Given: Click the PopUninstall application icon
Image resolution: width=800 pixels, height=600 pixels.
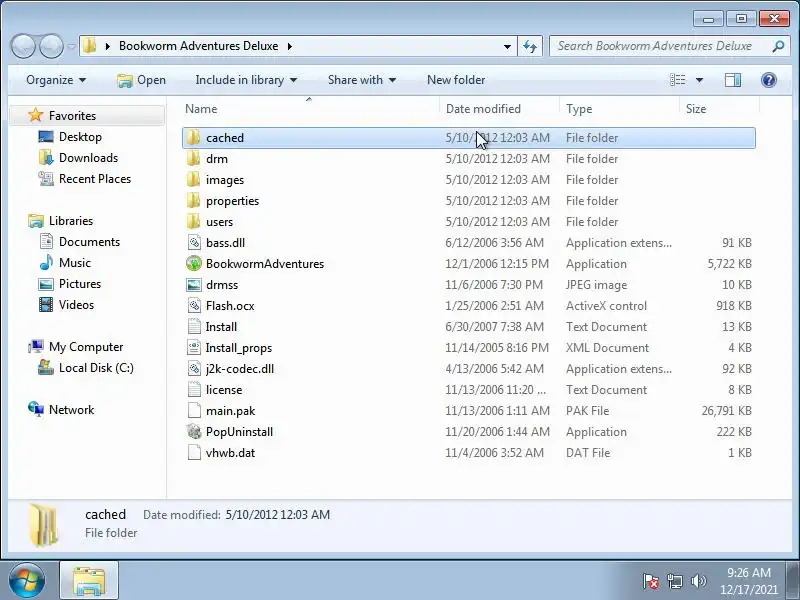Looking at the screenshot, I should click(x=194, y=432).
